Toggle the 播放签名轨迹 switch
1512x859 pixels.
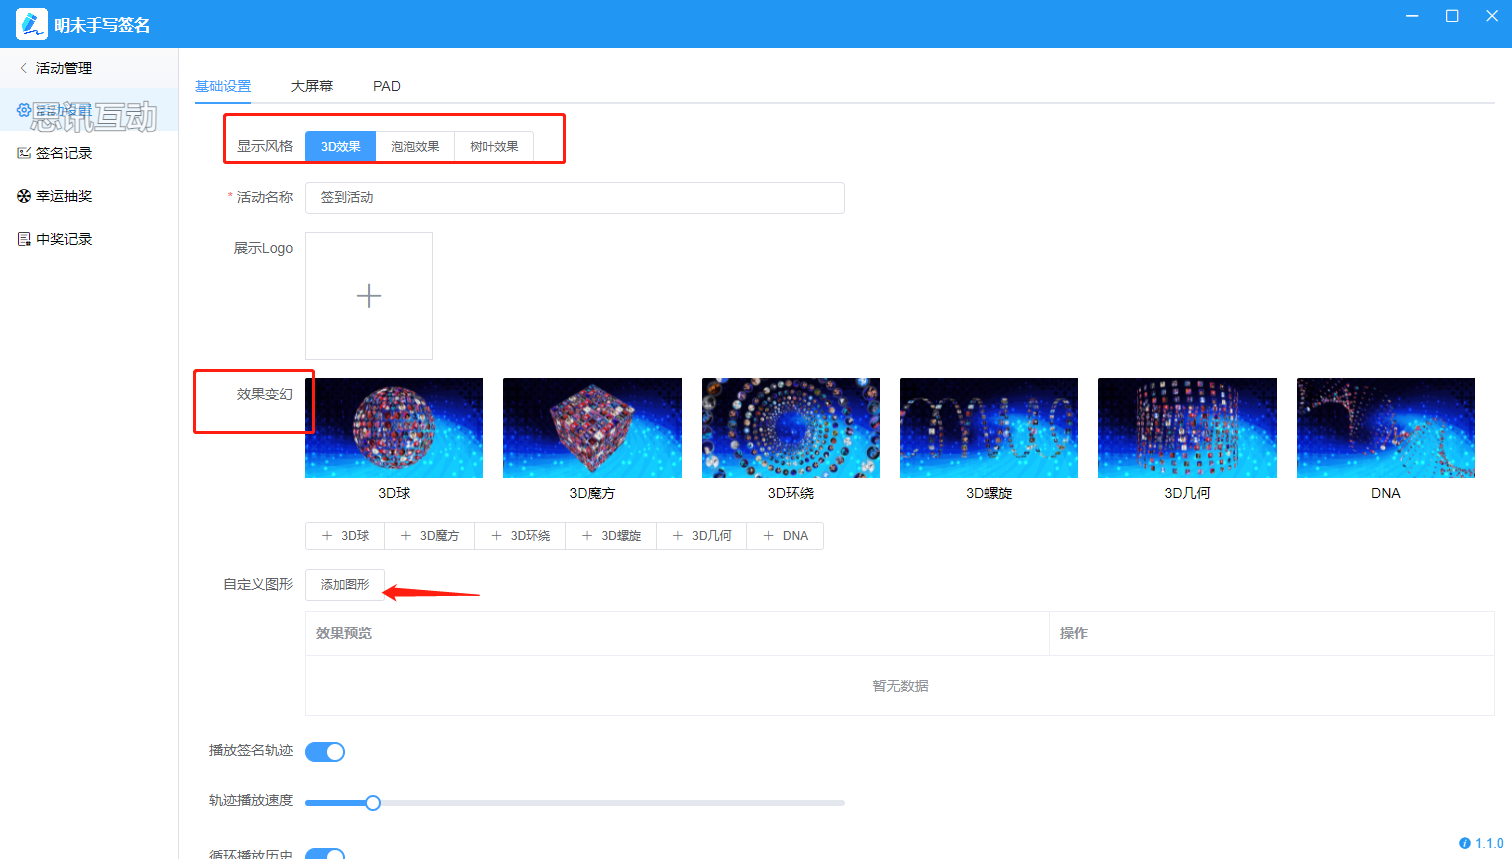coord(325,752)
